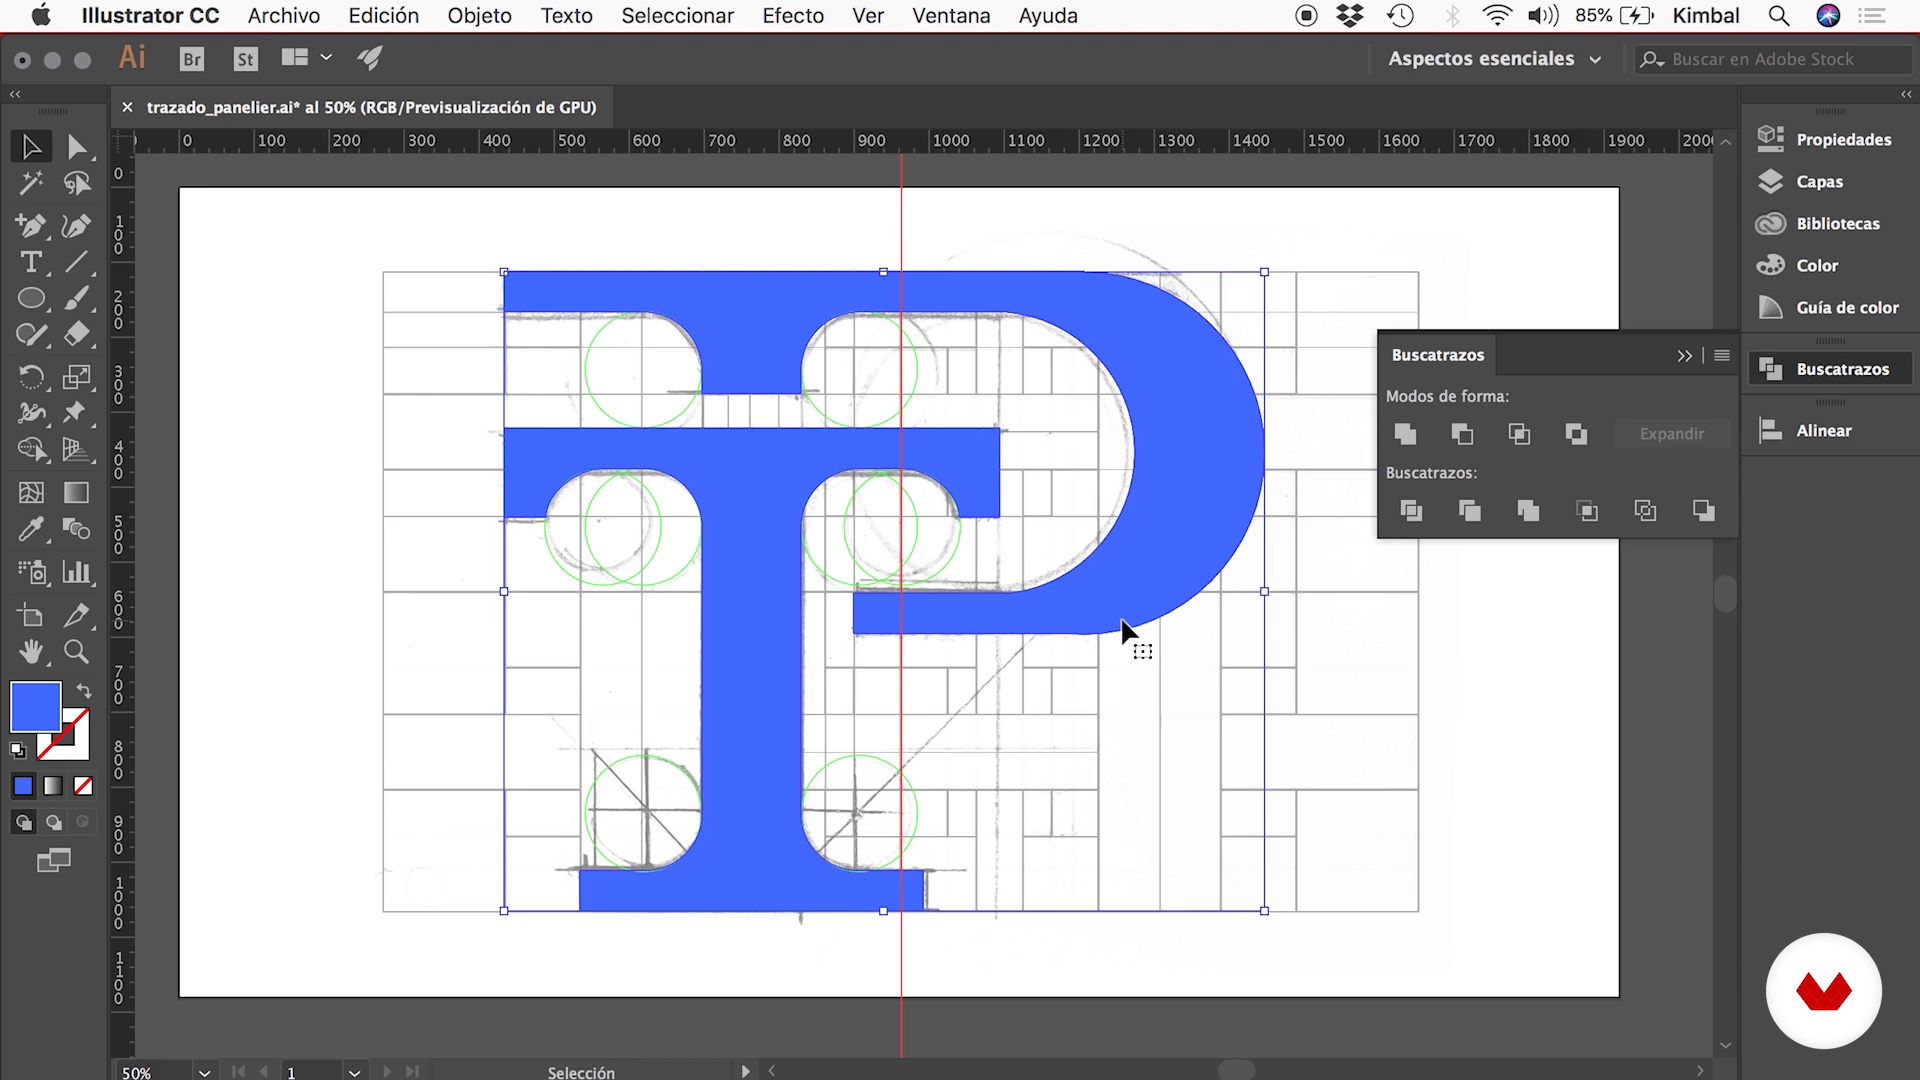
Task: Open the Edición menu
Action: tap(383, 16)
